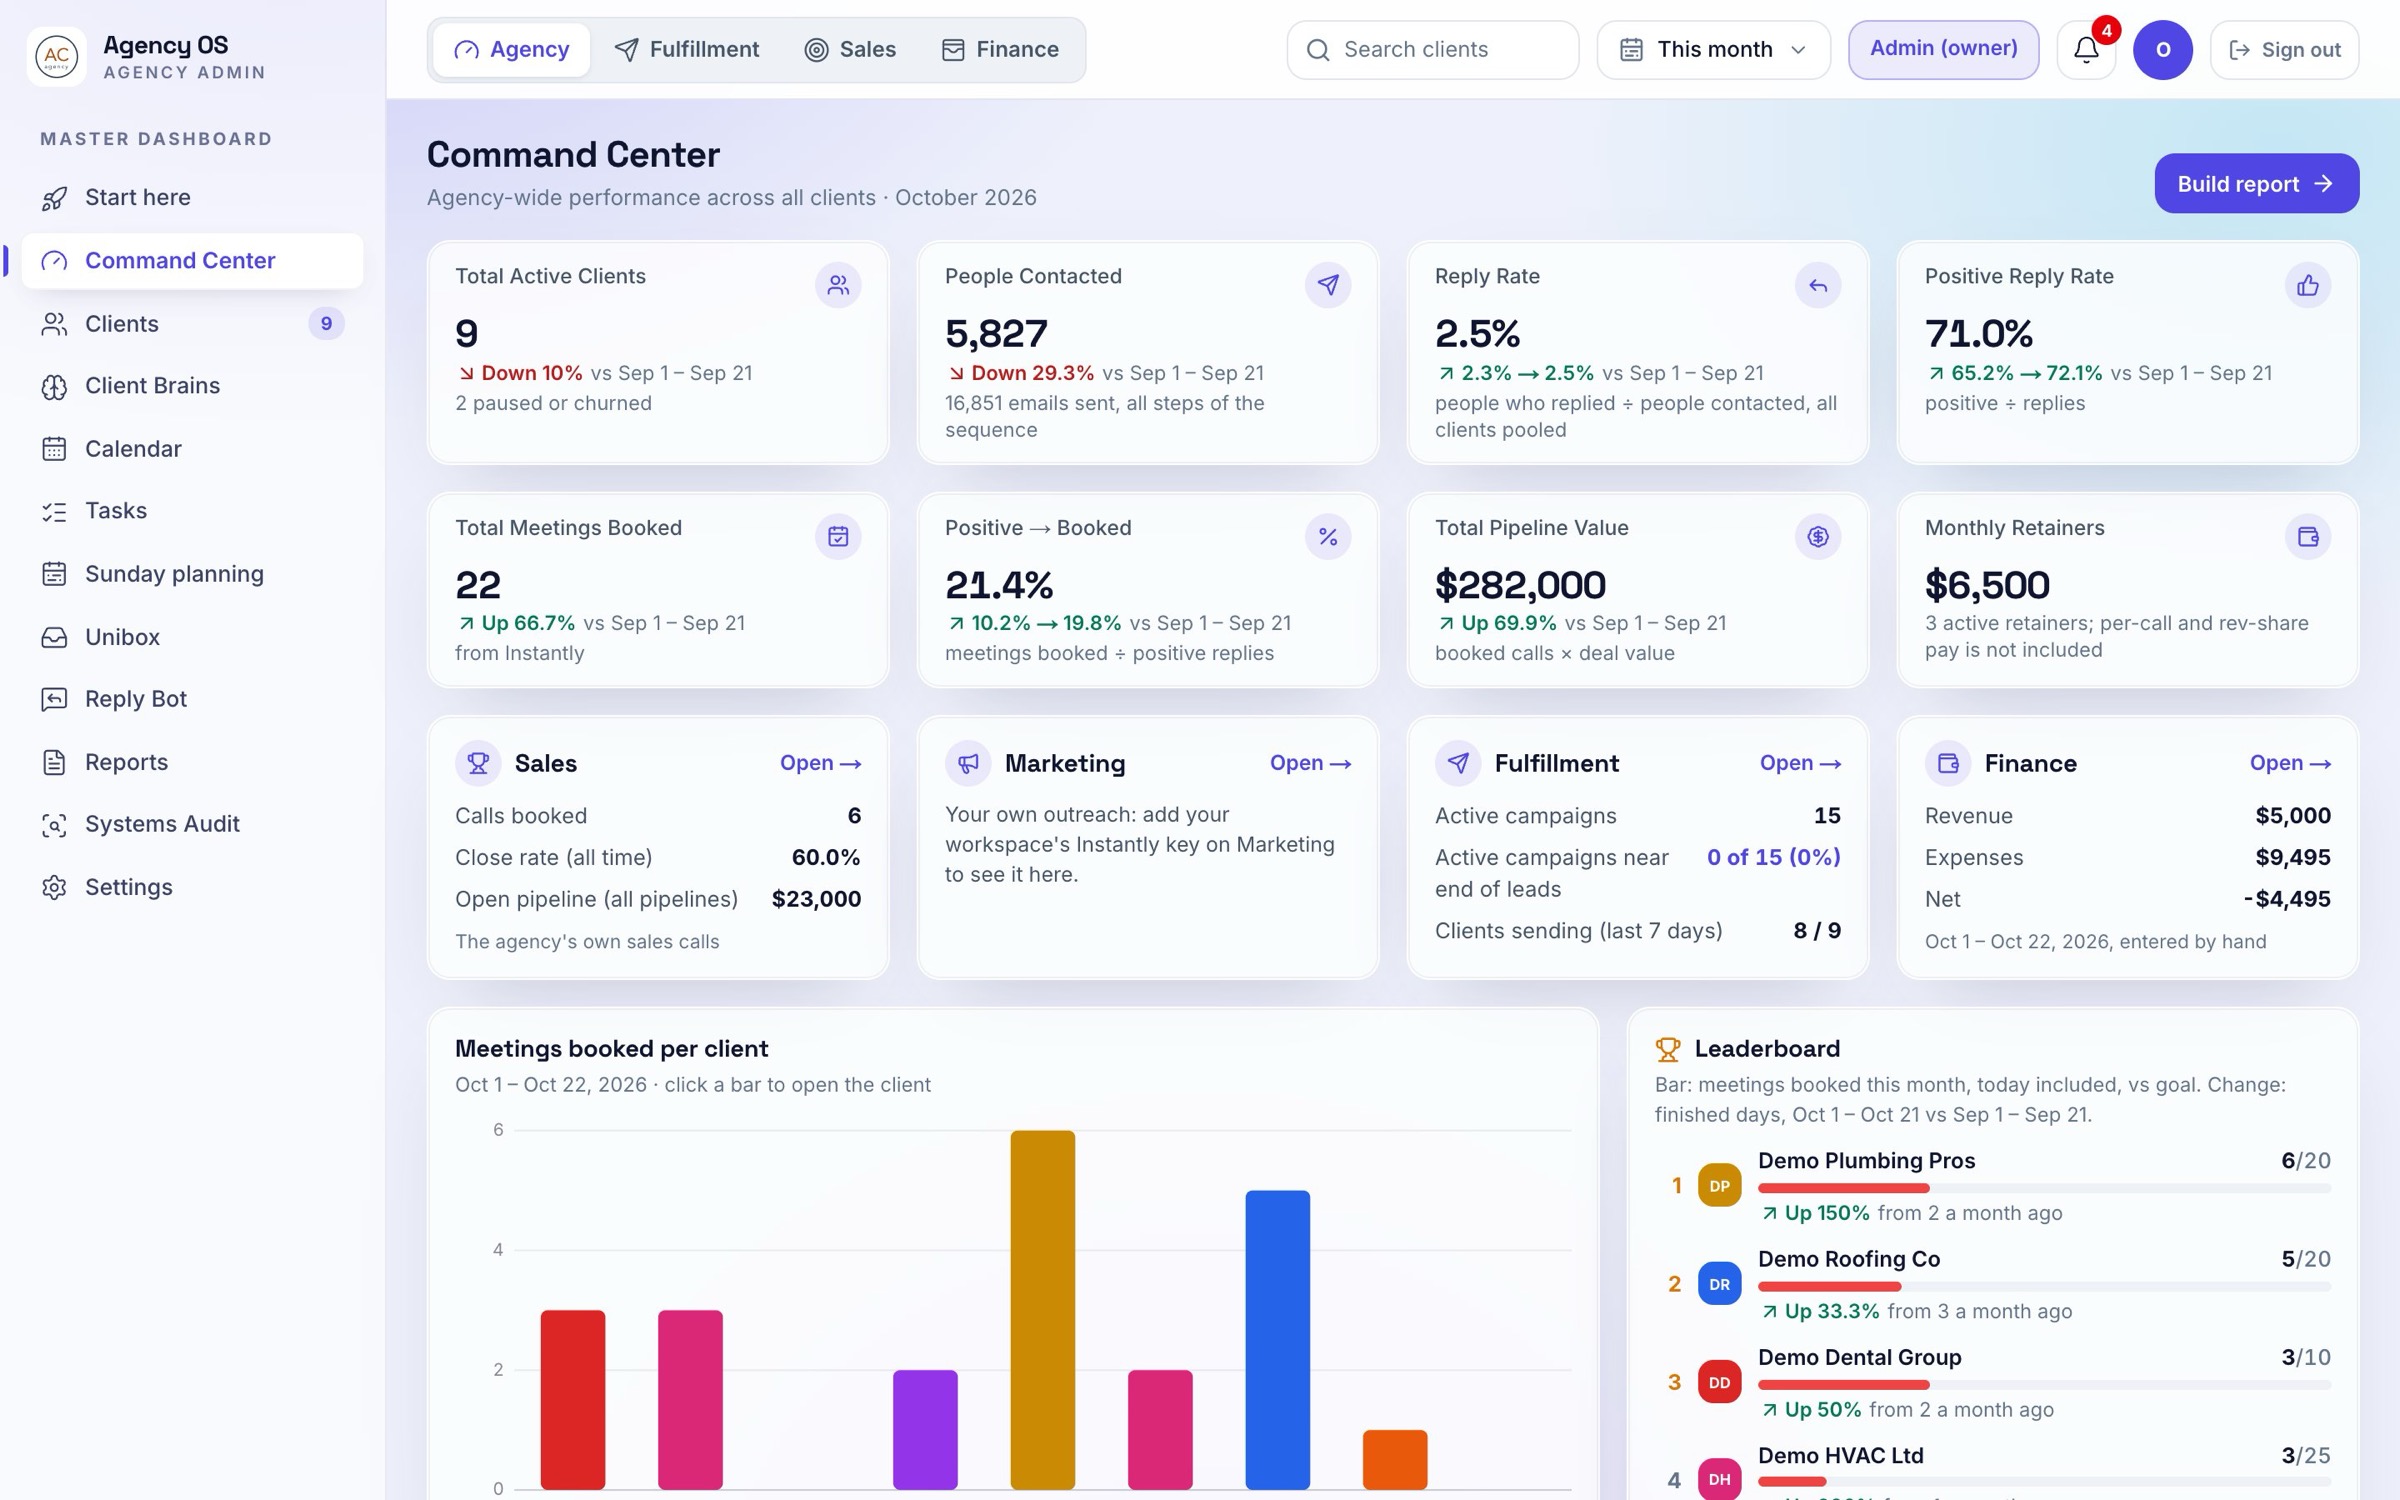2400x1500 pixels.
Task: Switch to the Sales tab
Action: pos(850,49)
